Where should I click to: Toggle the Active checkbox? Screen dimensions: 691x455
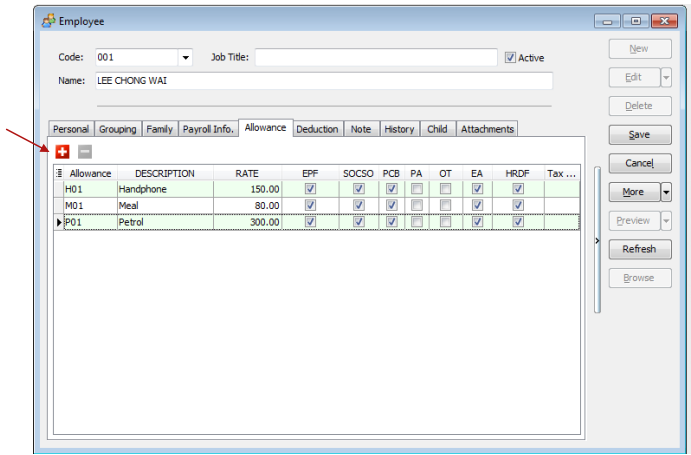[510, 58]
